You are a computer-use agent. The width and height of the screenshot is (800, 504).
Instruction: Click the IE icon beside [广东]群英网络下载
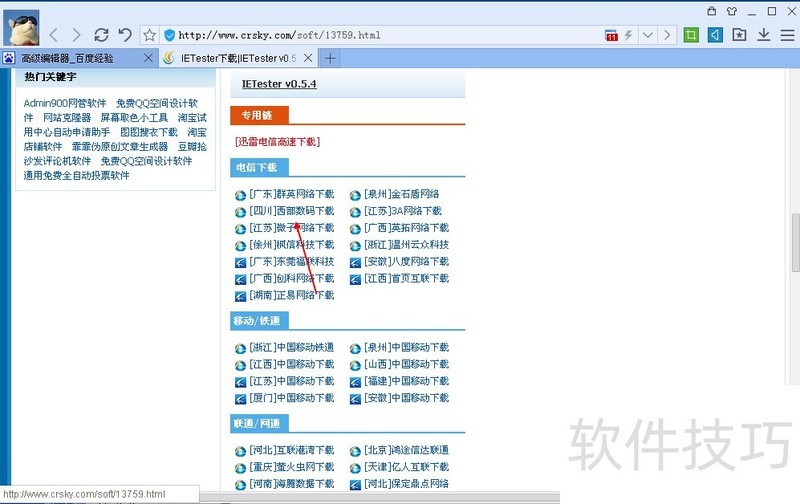click(x=240, y=195)
